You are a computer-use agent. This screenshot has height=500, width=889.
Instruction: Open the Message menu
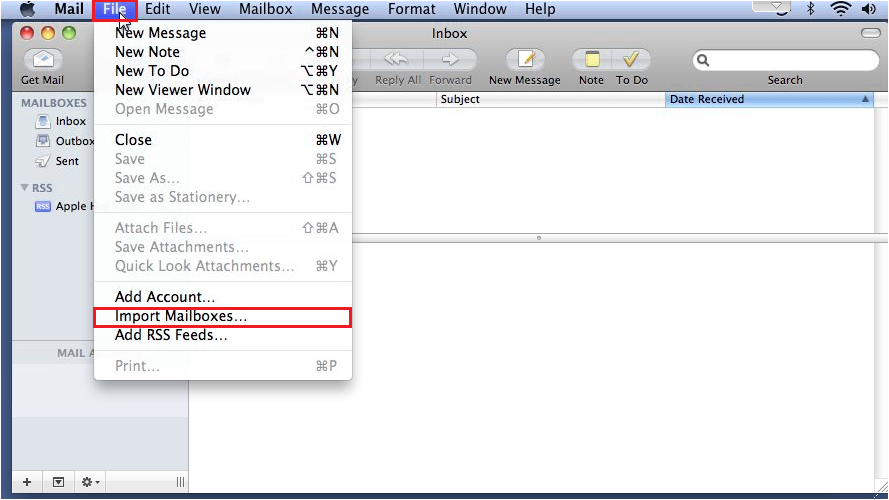click(340, 9)
